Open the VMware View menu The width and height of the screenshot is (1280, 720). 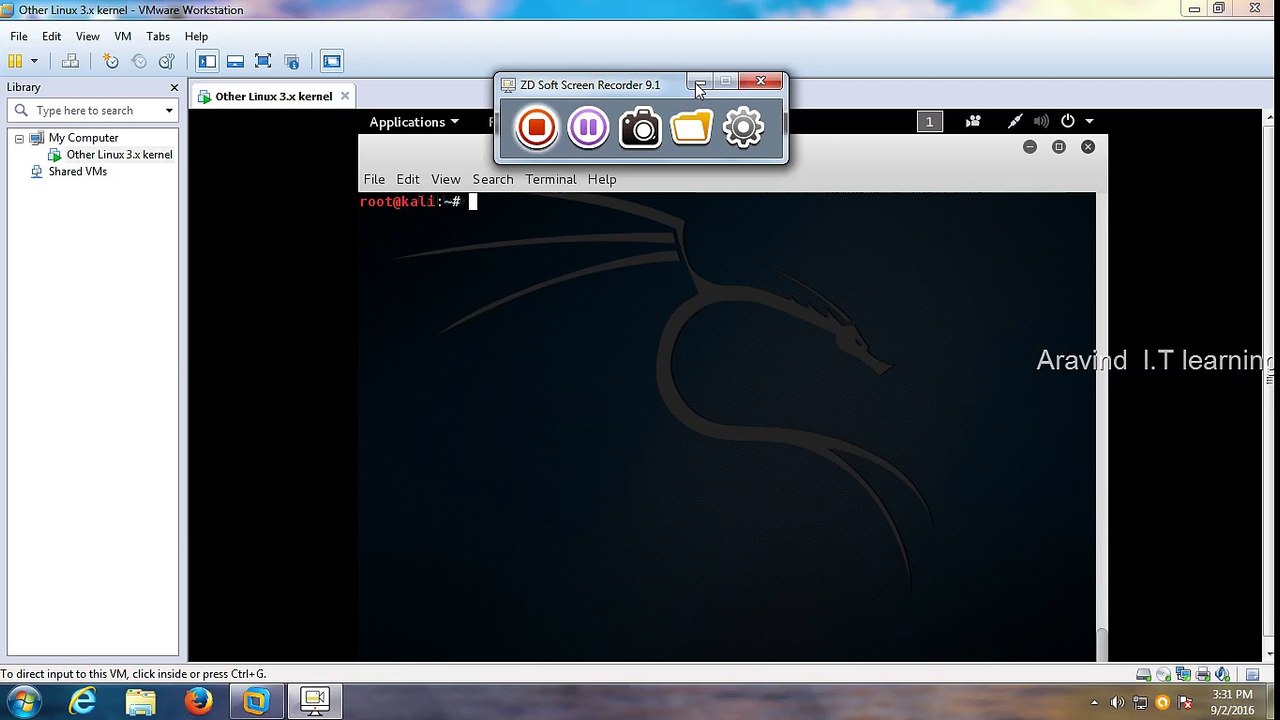click(88, 36)
